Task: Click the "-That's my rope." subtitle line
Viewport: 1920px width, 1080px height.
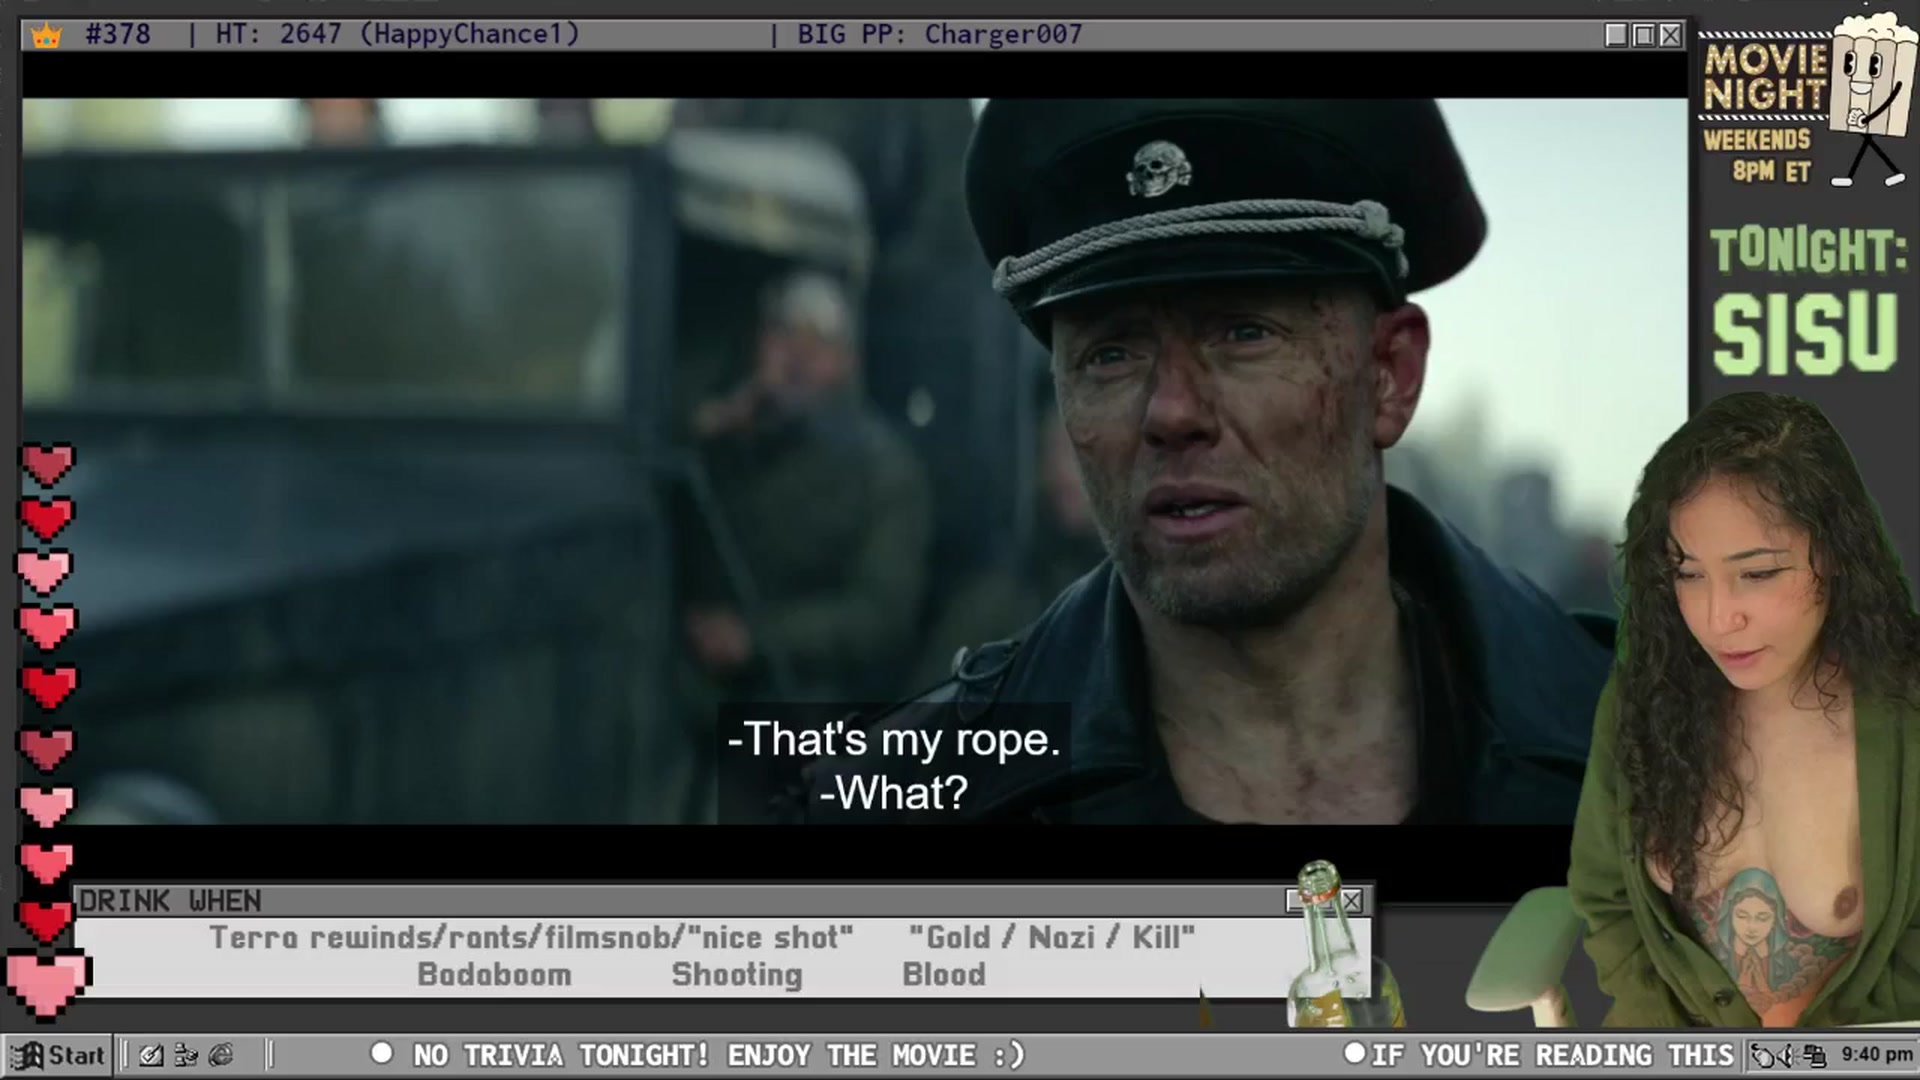Action: click(x=893, y=740)
